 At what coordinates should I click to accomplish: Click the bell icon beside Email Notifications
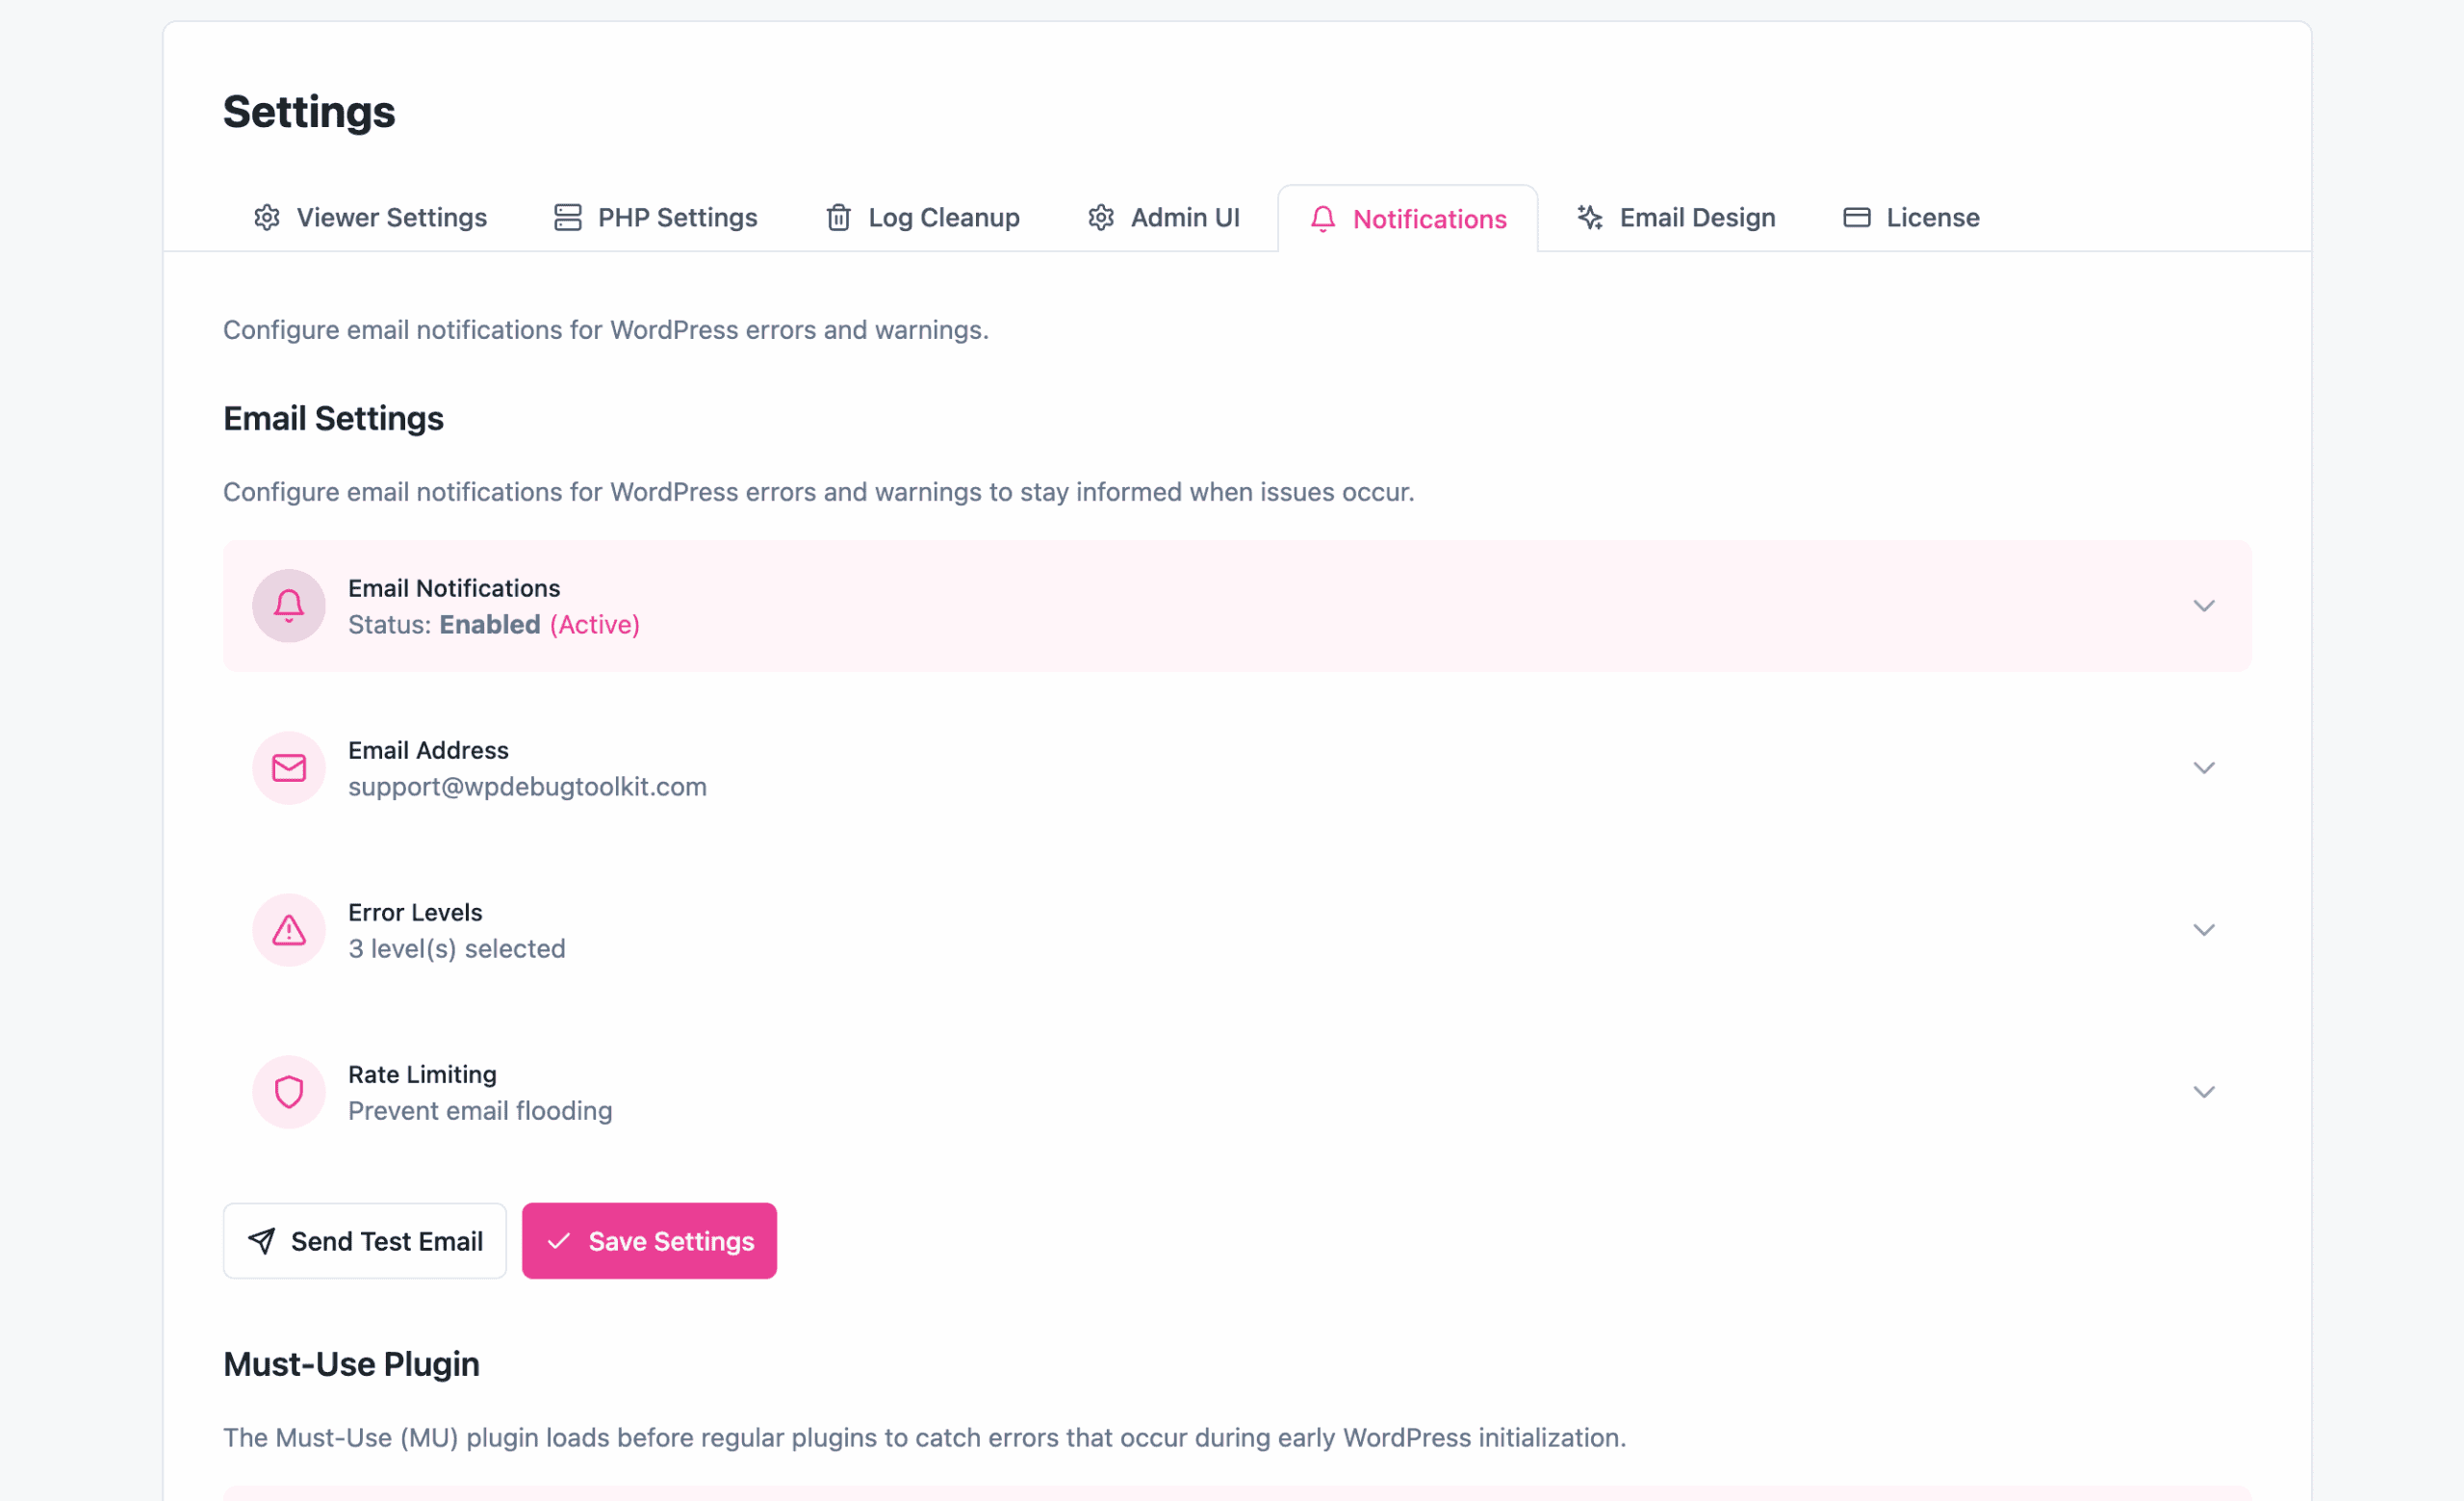pos(289,606)
